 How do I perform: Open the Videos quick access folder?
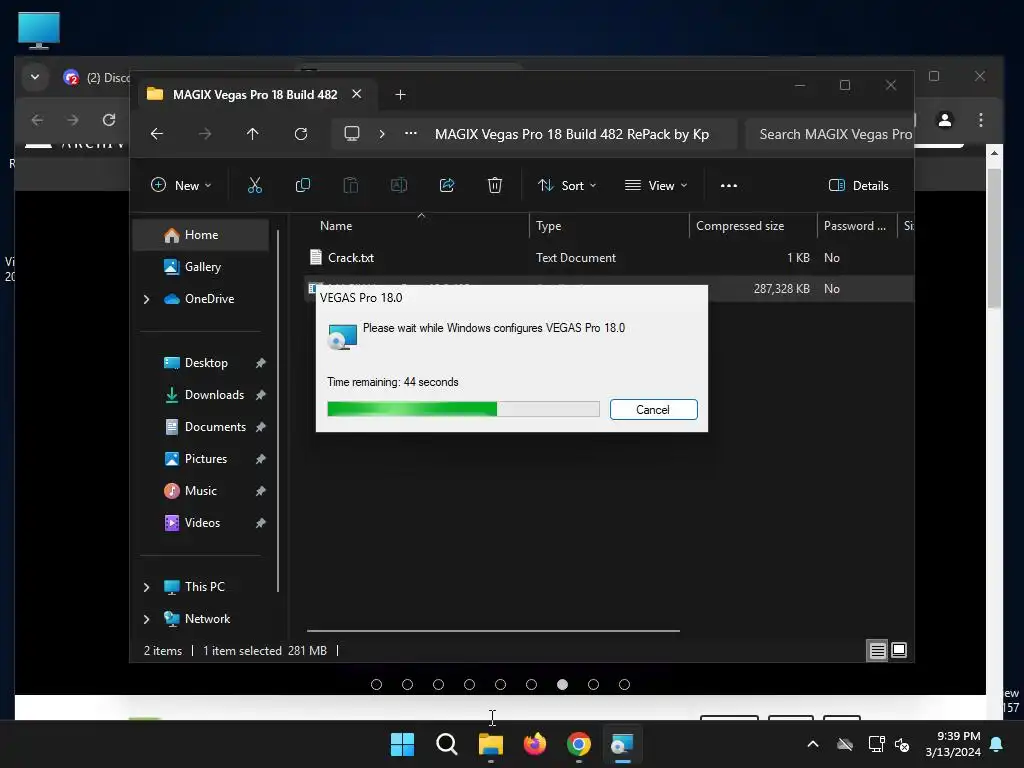202,522
